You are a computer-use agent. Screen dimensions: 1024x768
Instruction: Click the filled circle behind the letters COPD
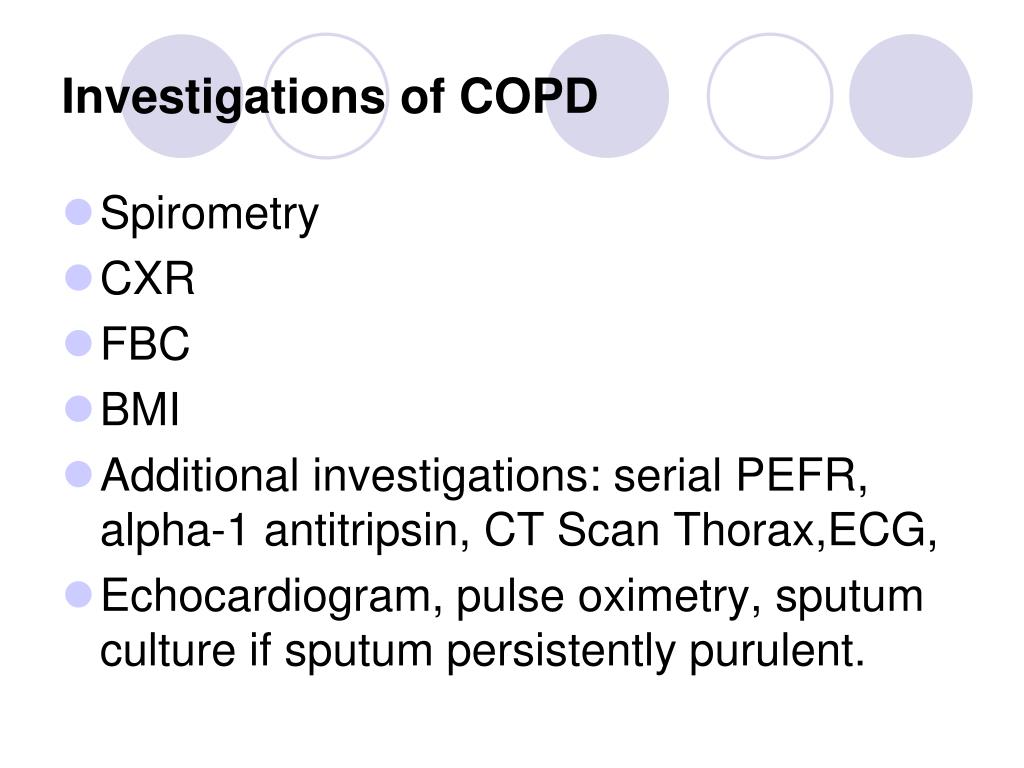click(x=607, y=96)
